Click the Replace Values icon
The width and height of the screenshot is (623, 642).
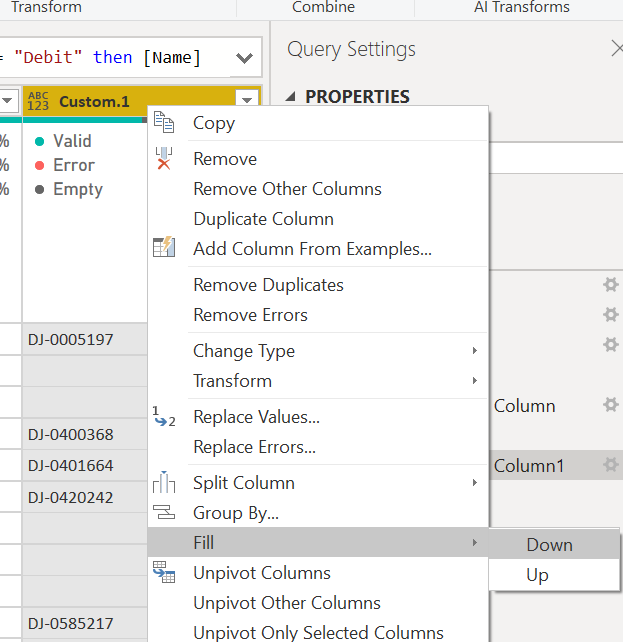pos(164,416)
